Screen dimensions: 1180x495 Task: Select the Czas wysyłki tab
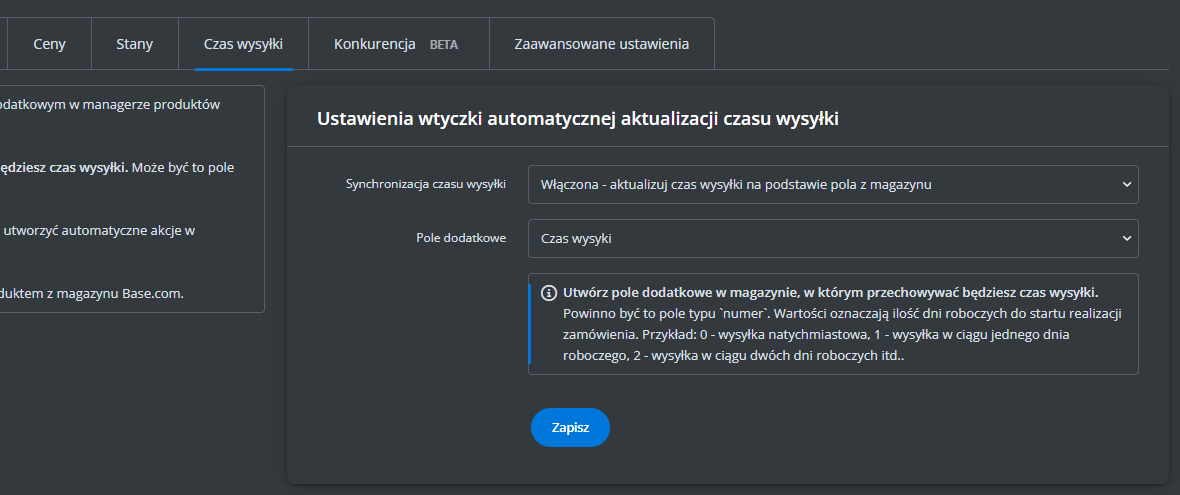tap(243, 44)
